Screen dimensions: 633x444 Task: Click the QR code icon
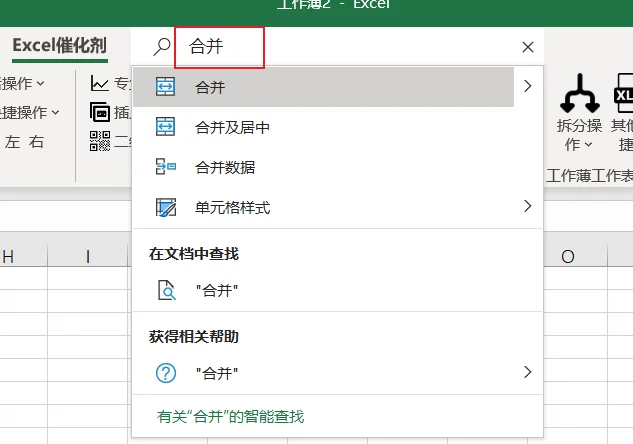[x=100, y=141]
